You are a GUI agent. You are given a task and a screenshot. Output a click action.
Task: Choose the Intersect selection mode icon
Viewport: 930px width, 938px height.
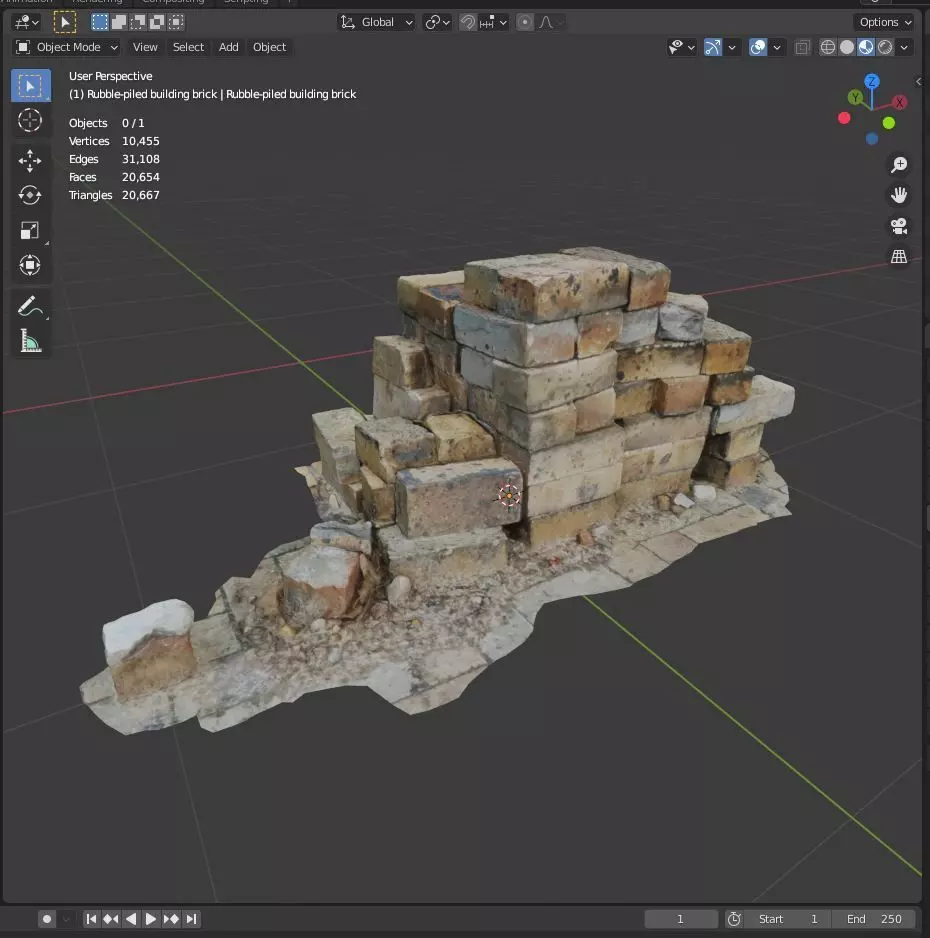click(x=176, y=22)
